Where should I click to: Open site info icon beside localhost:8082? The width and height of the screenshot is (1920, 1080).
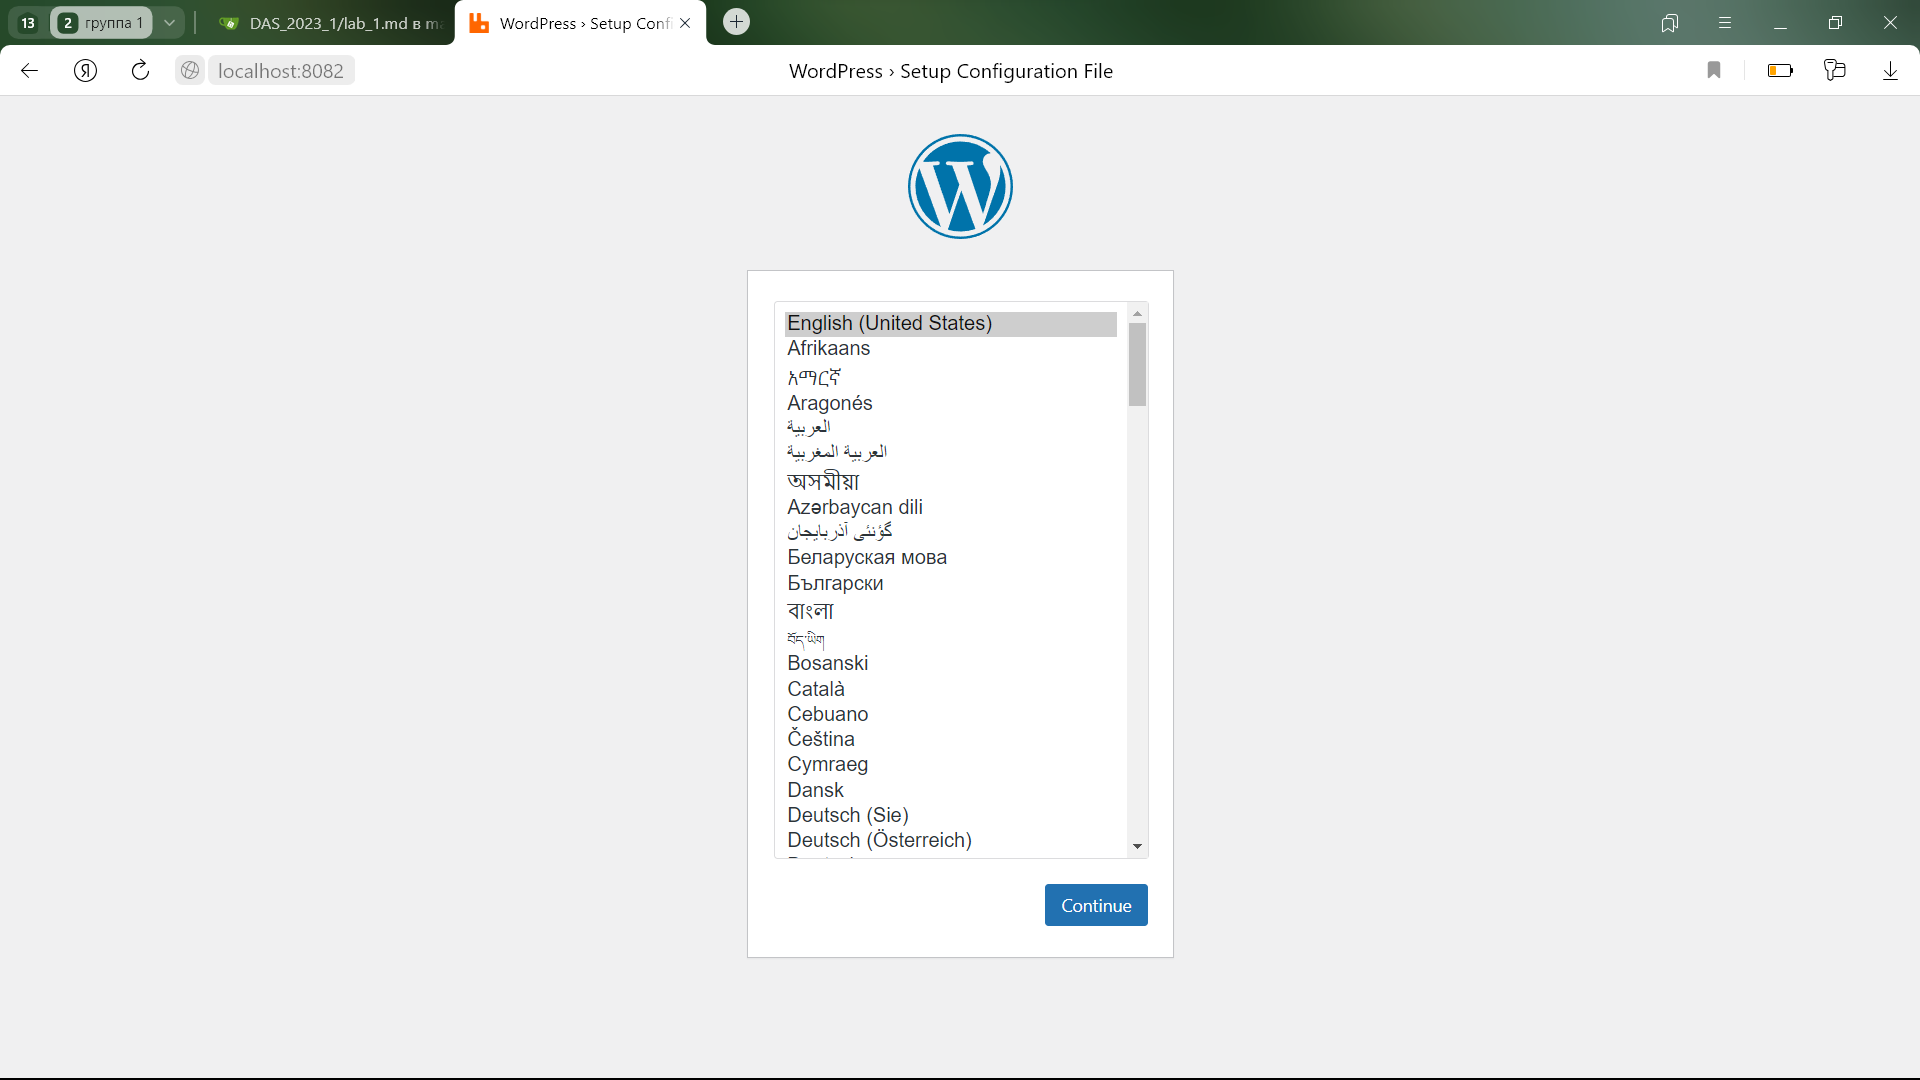point(190,71)
